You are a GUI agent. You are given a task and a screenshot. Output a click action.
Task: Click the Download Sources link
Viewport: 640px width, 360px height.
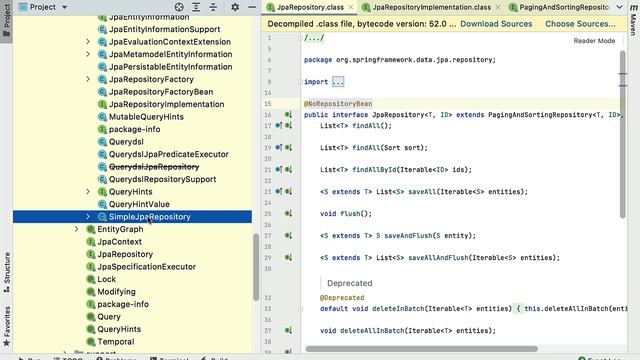click(x=496, y=24)
